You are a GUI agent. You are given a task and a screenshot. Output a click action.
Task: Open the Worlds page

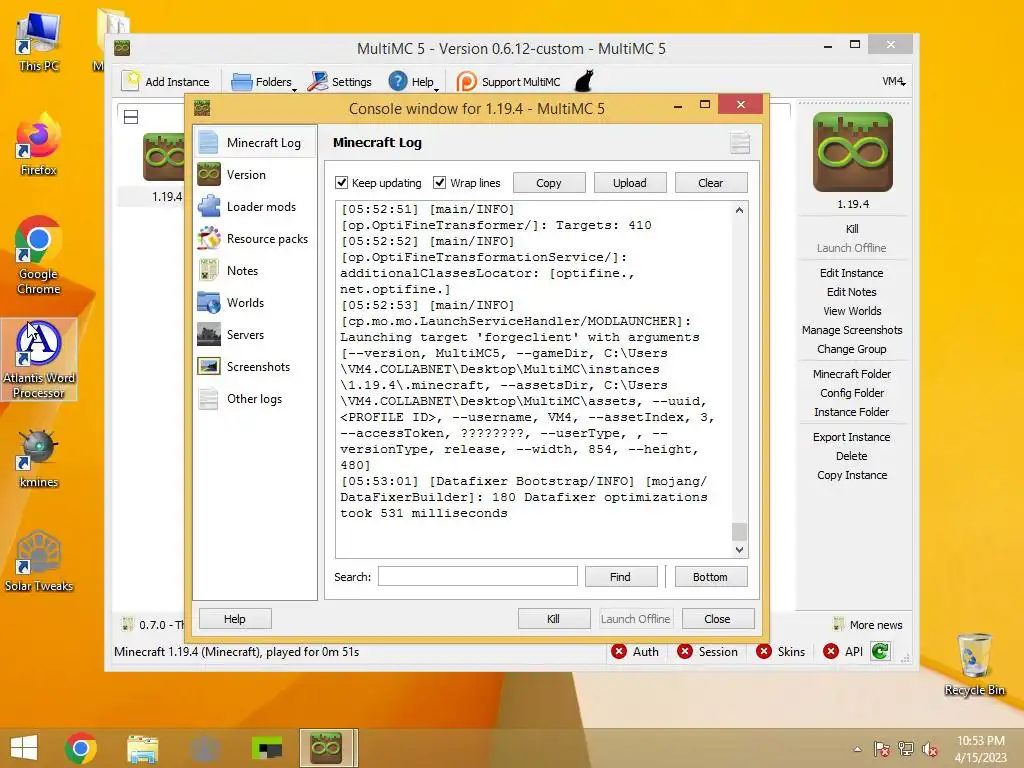(255, 302)
